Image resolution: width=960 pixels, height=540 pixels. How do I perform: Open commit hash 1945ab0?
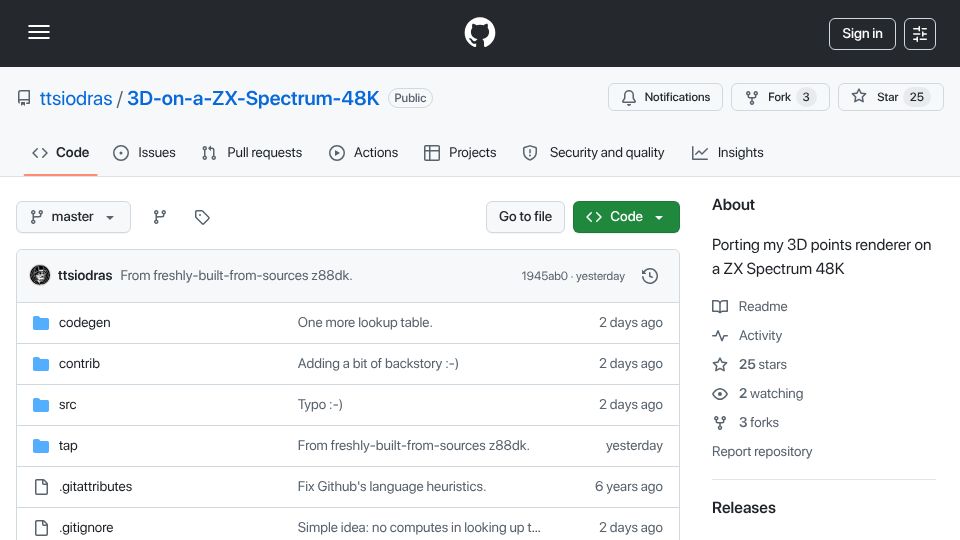pyautogui.click(x=544, y=276)
